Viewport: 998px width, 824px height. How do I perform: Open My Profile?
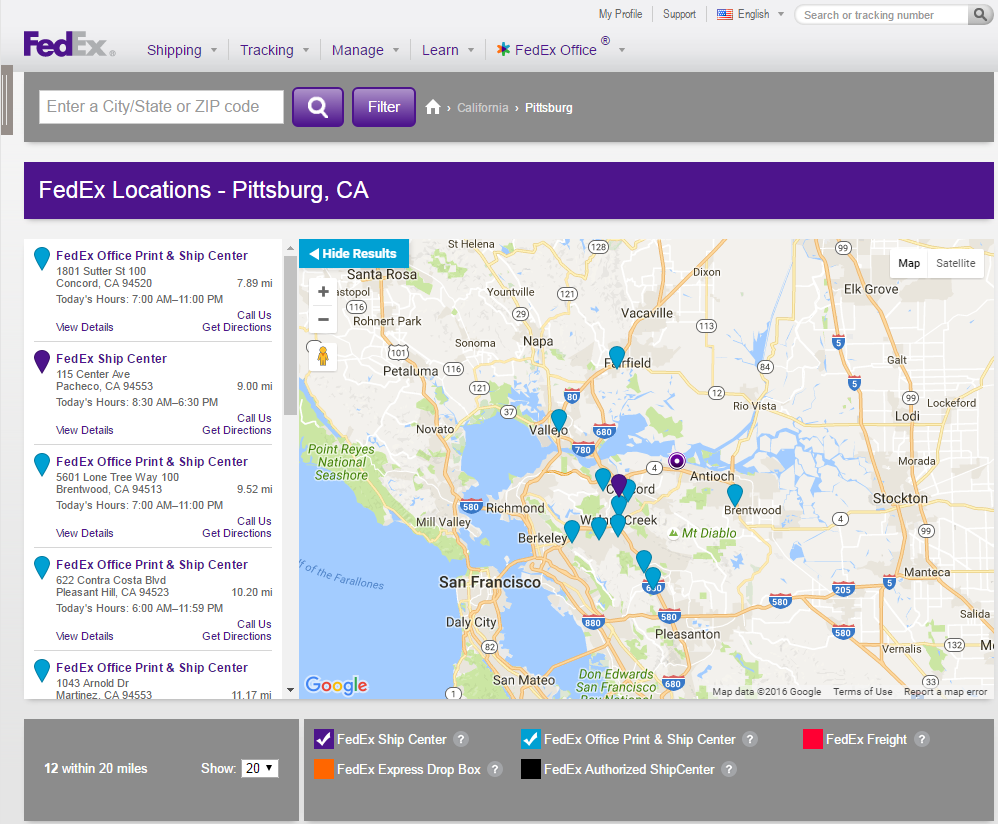point(621,14)
